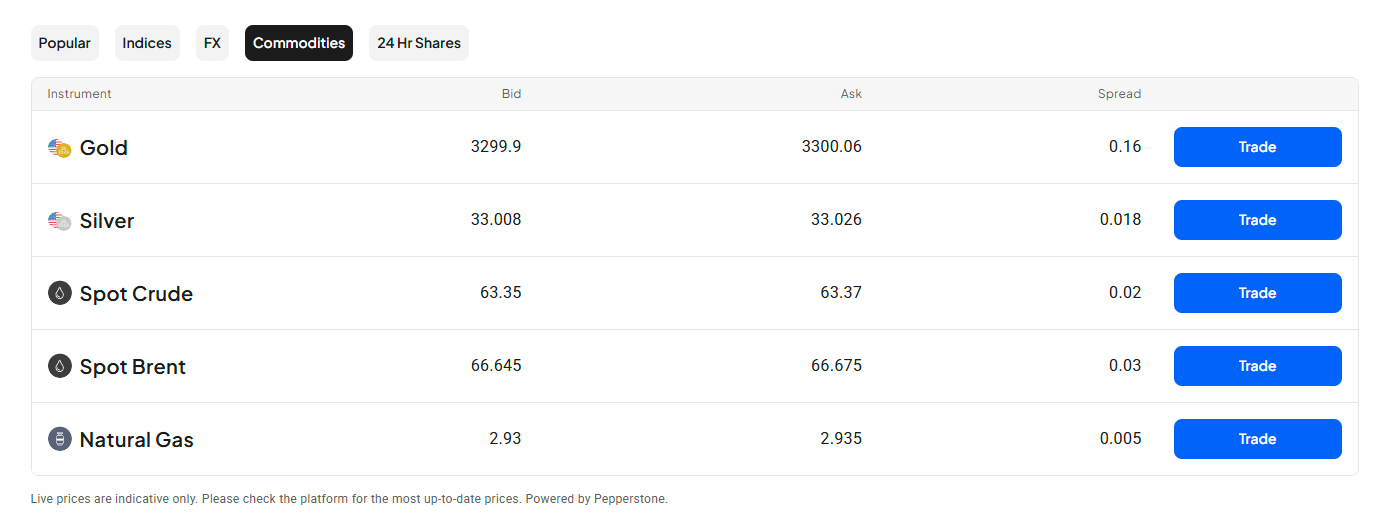Trade Gold using its Trade button
This screenshot has width=1389, height=517.
tap(1257, 147)
